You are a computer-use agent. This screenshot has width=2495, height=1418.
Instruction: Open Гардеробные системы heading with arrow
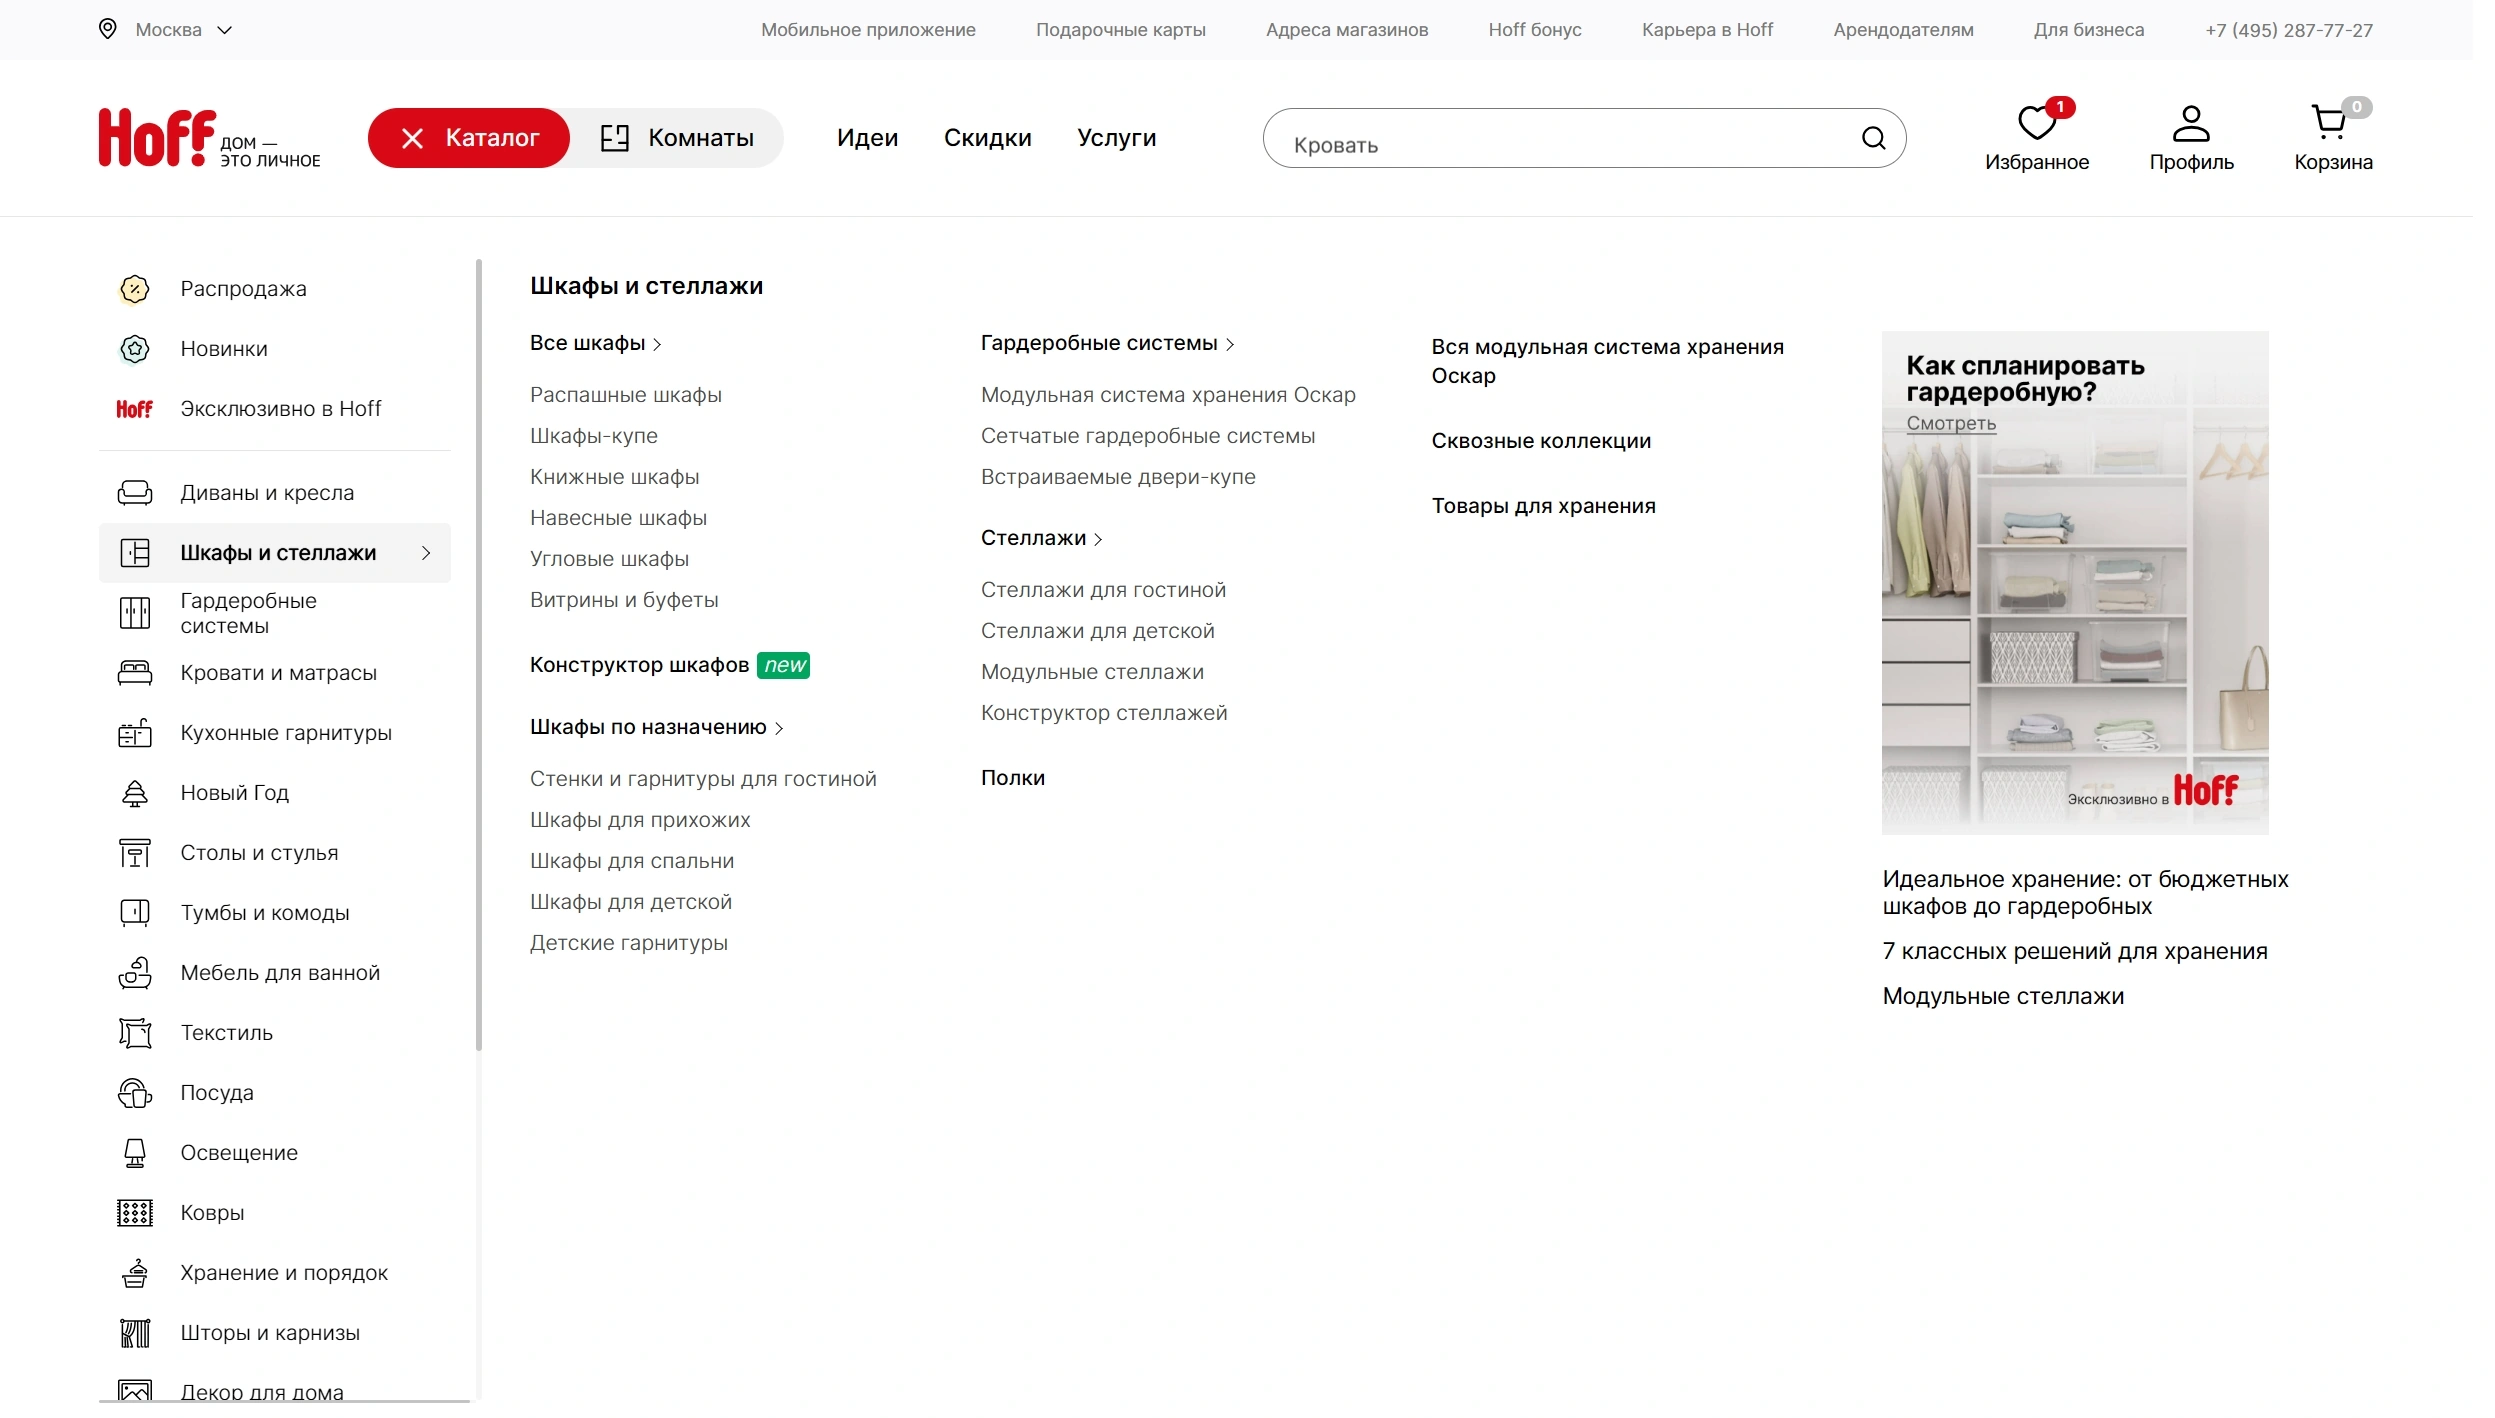tap(1107, 343)
